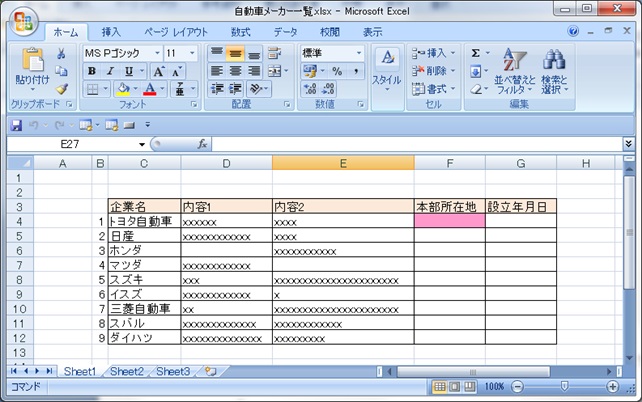Copy selection with the Copy icon
642x402 pixels.
(x=61, y=71)
